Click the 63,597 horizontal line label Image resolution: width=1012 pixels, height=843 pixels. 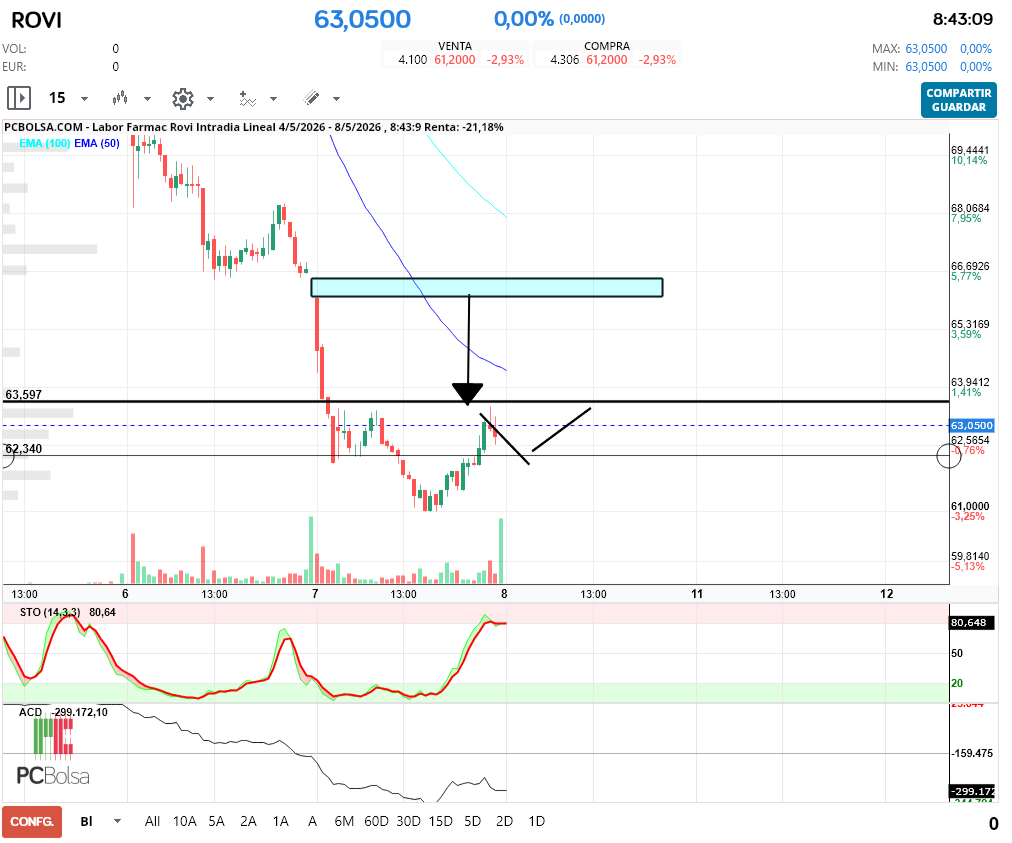pyautogui.click(x=23, y=394)
